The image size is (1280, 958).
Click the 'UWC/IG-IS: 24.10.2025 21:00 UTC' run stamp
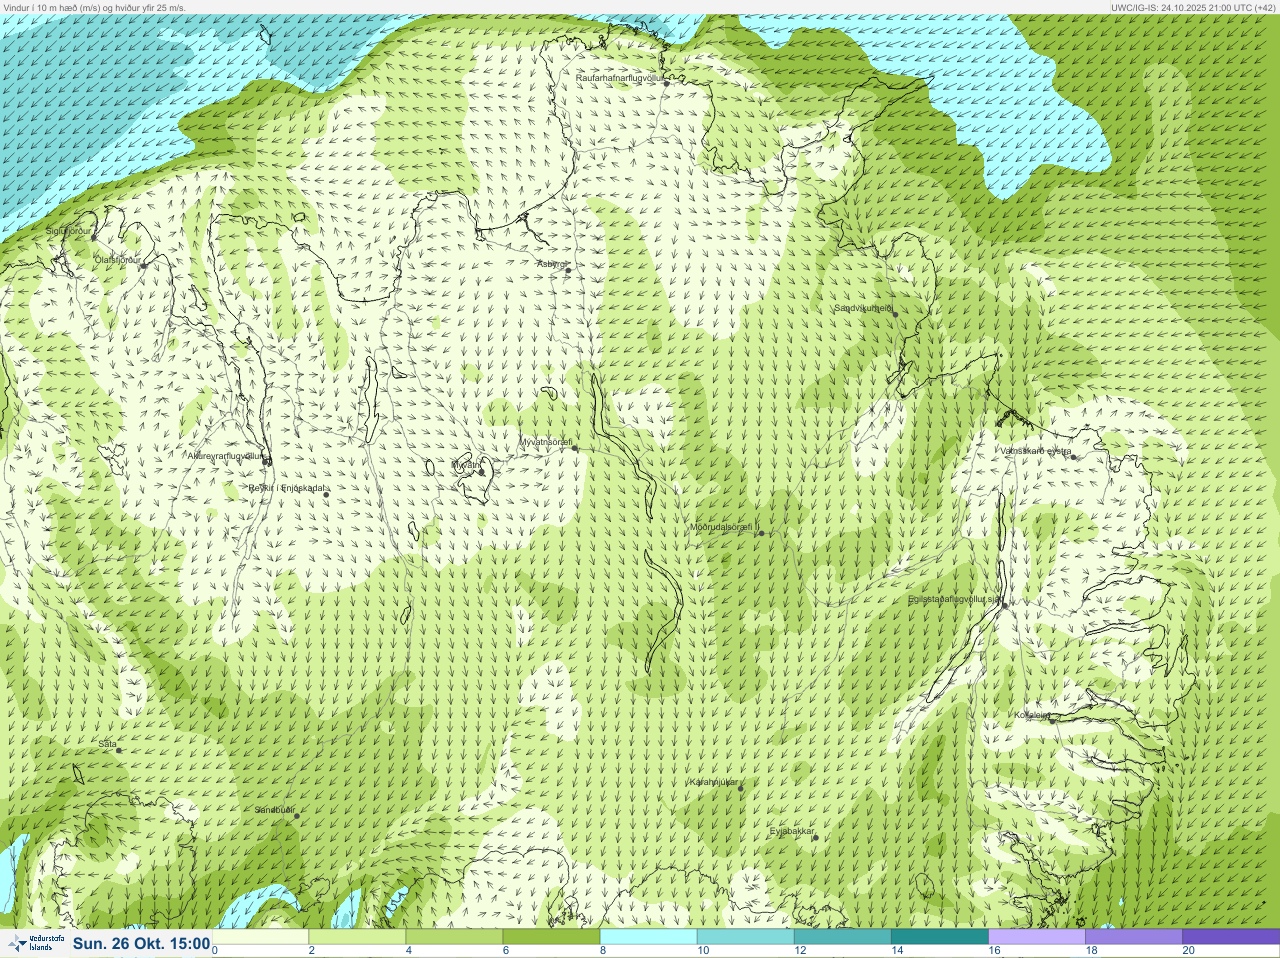[1193, 7]
